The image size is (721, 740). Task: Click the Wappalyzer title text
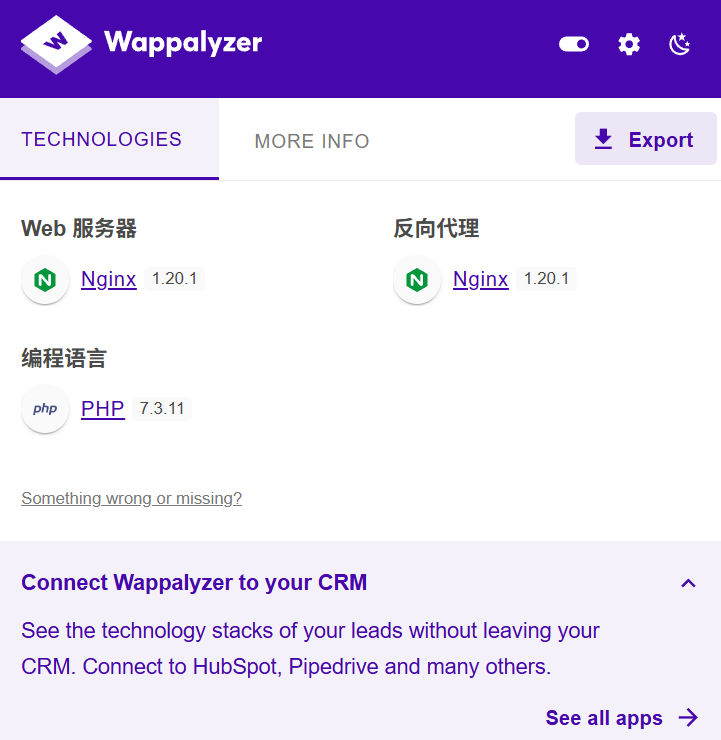(x=183, y=43)
